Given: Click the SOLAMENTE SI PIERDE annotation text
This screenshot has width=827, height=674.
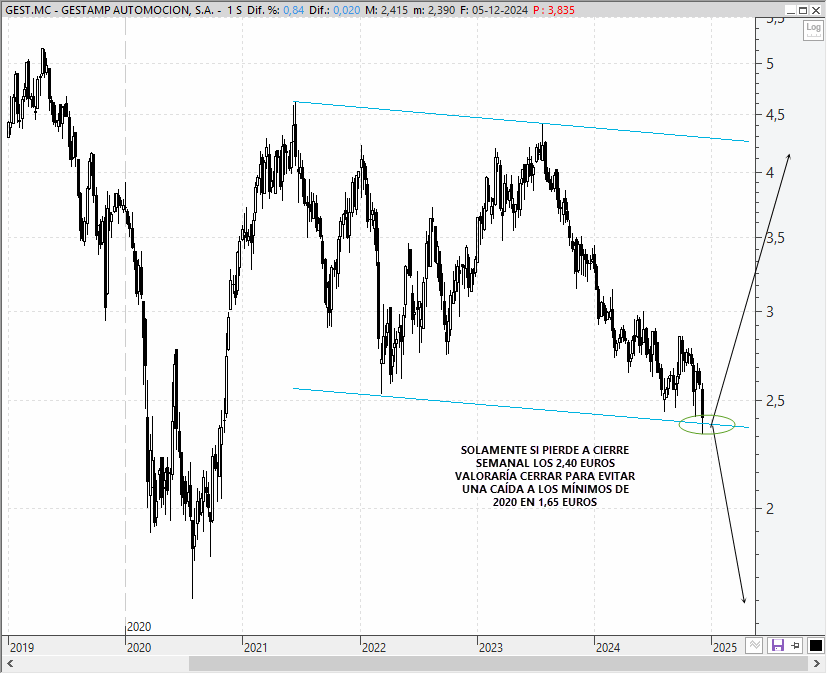Looking at the screenshot, I should [x=545, y=476].
